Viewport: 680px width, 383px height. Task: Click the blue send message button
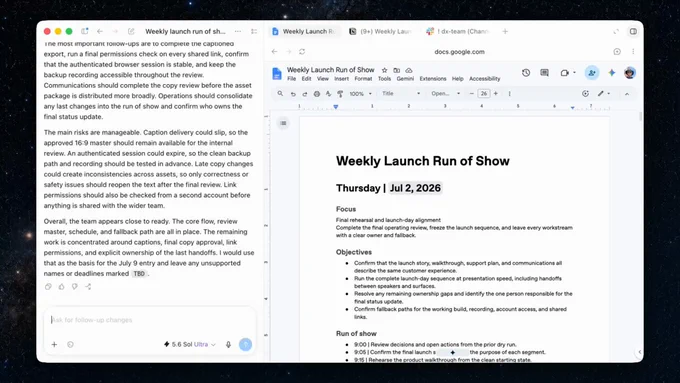245,344
